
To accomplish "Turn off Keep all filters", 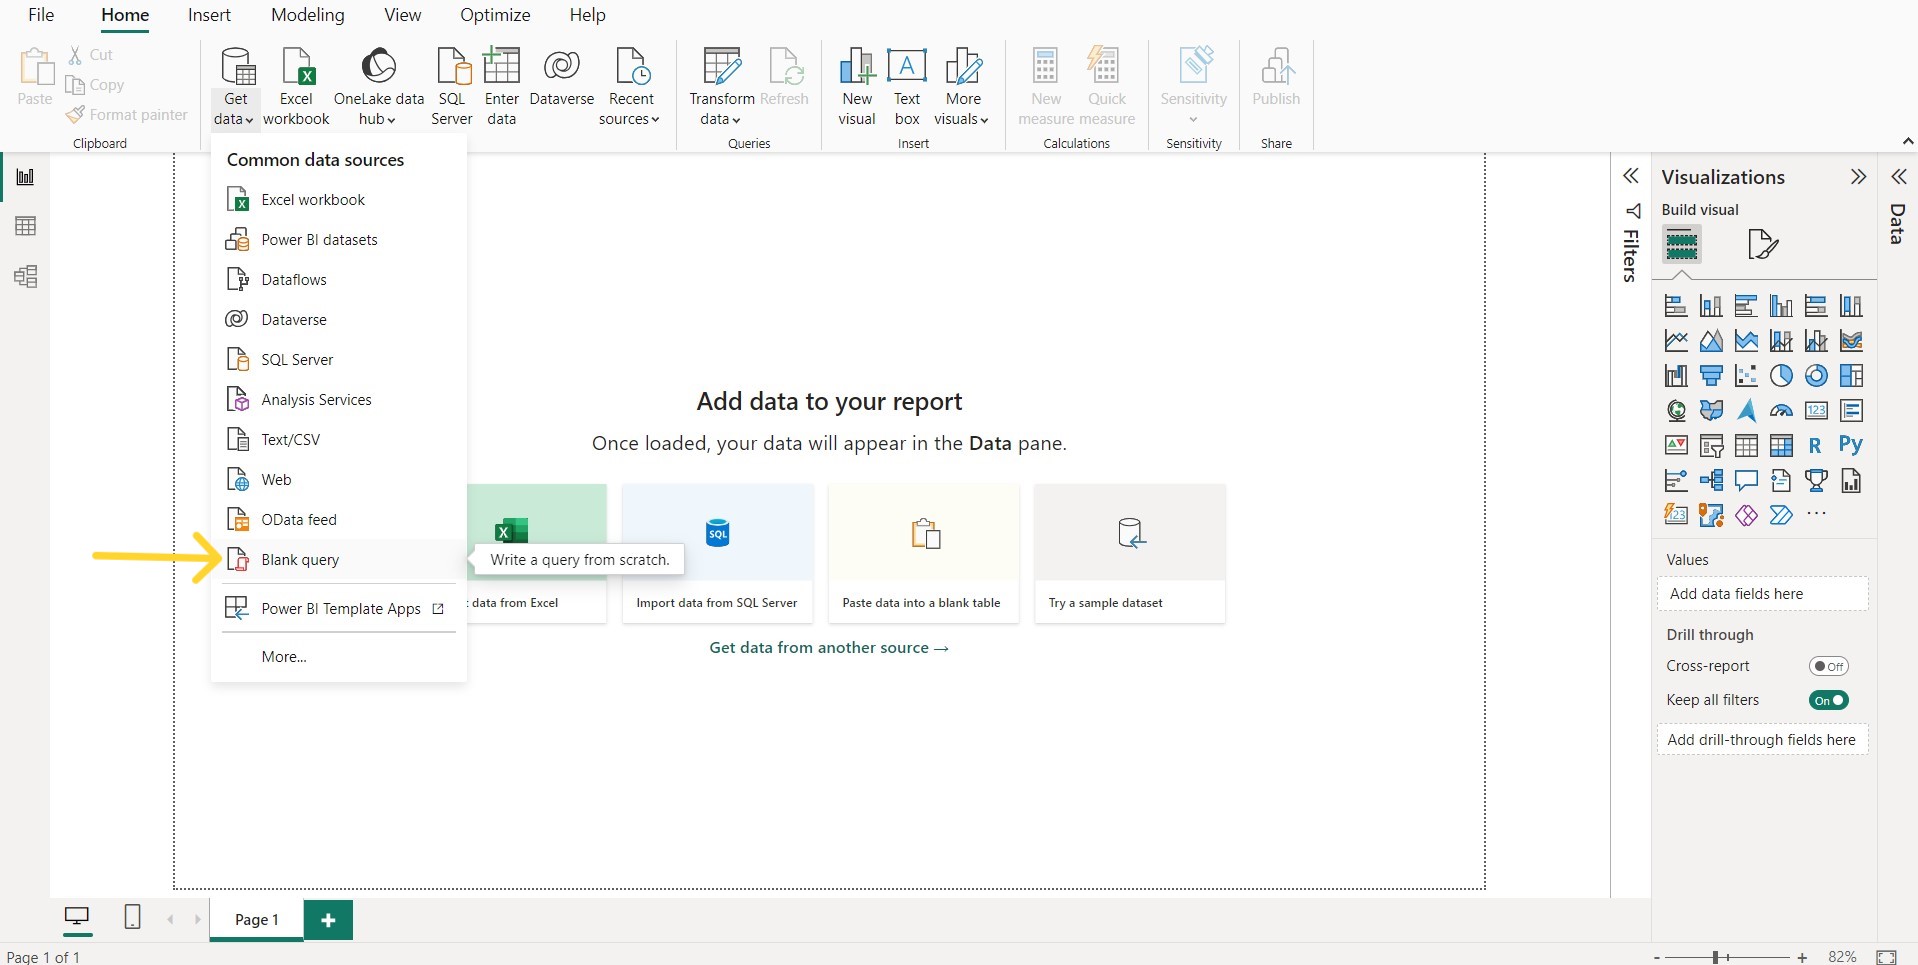I will point(1829,700).
